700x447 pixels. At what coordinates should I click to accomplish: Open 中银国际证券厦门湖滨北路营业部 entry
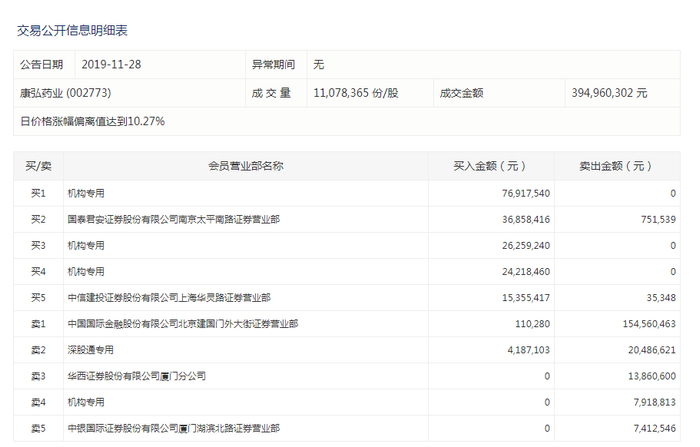click(173, 427)
